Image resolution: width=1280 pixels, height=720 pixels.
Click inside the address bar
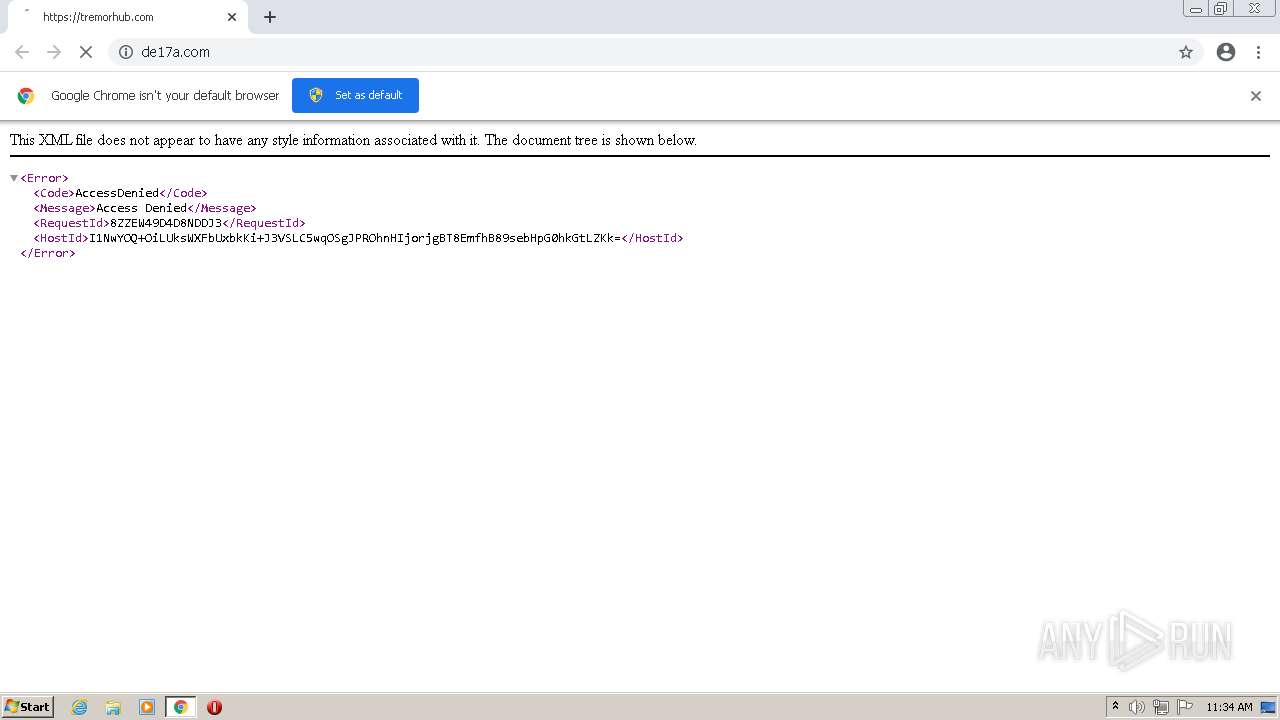coord(400,52)
